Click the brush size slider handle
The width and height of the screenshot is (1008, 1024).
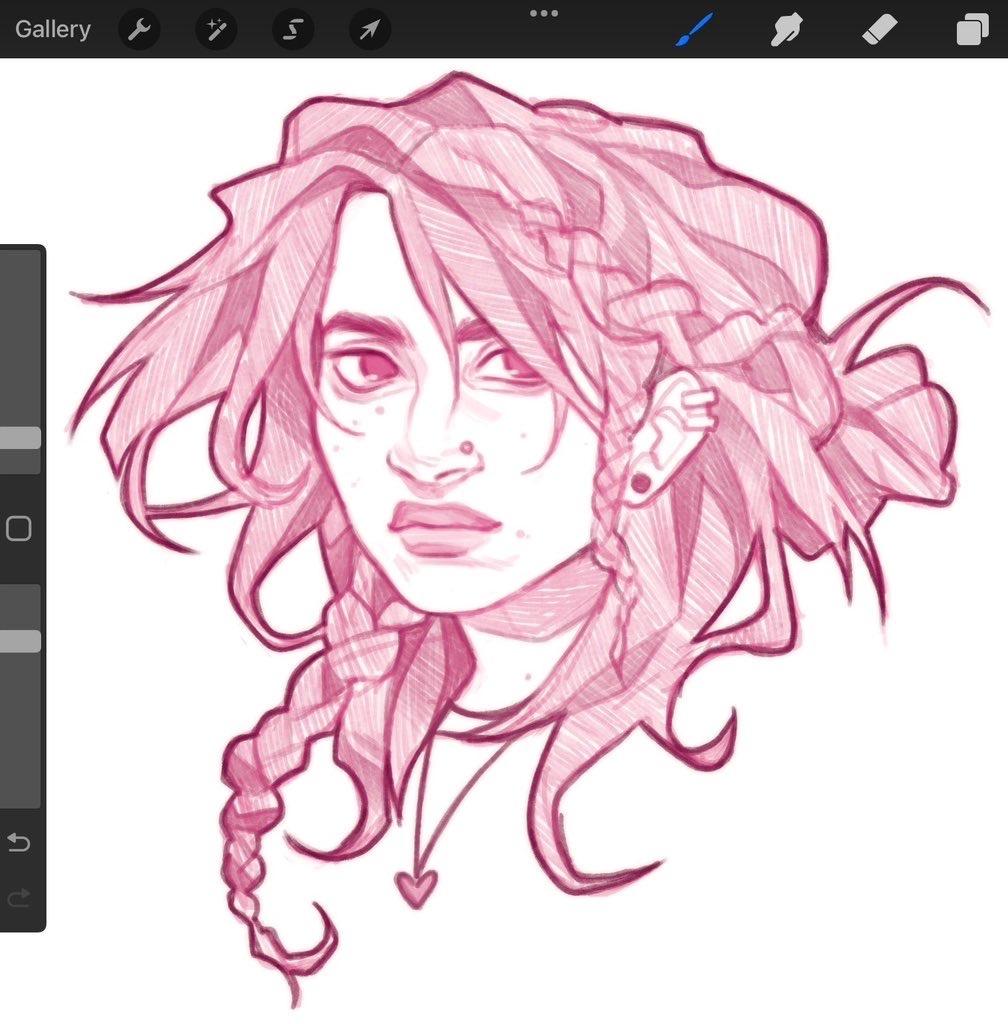[x=19, y=438]
